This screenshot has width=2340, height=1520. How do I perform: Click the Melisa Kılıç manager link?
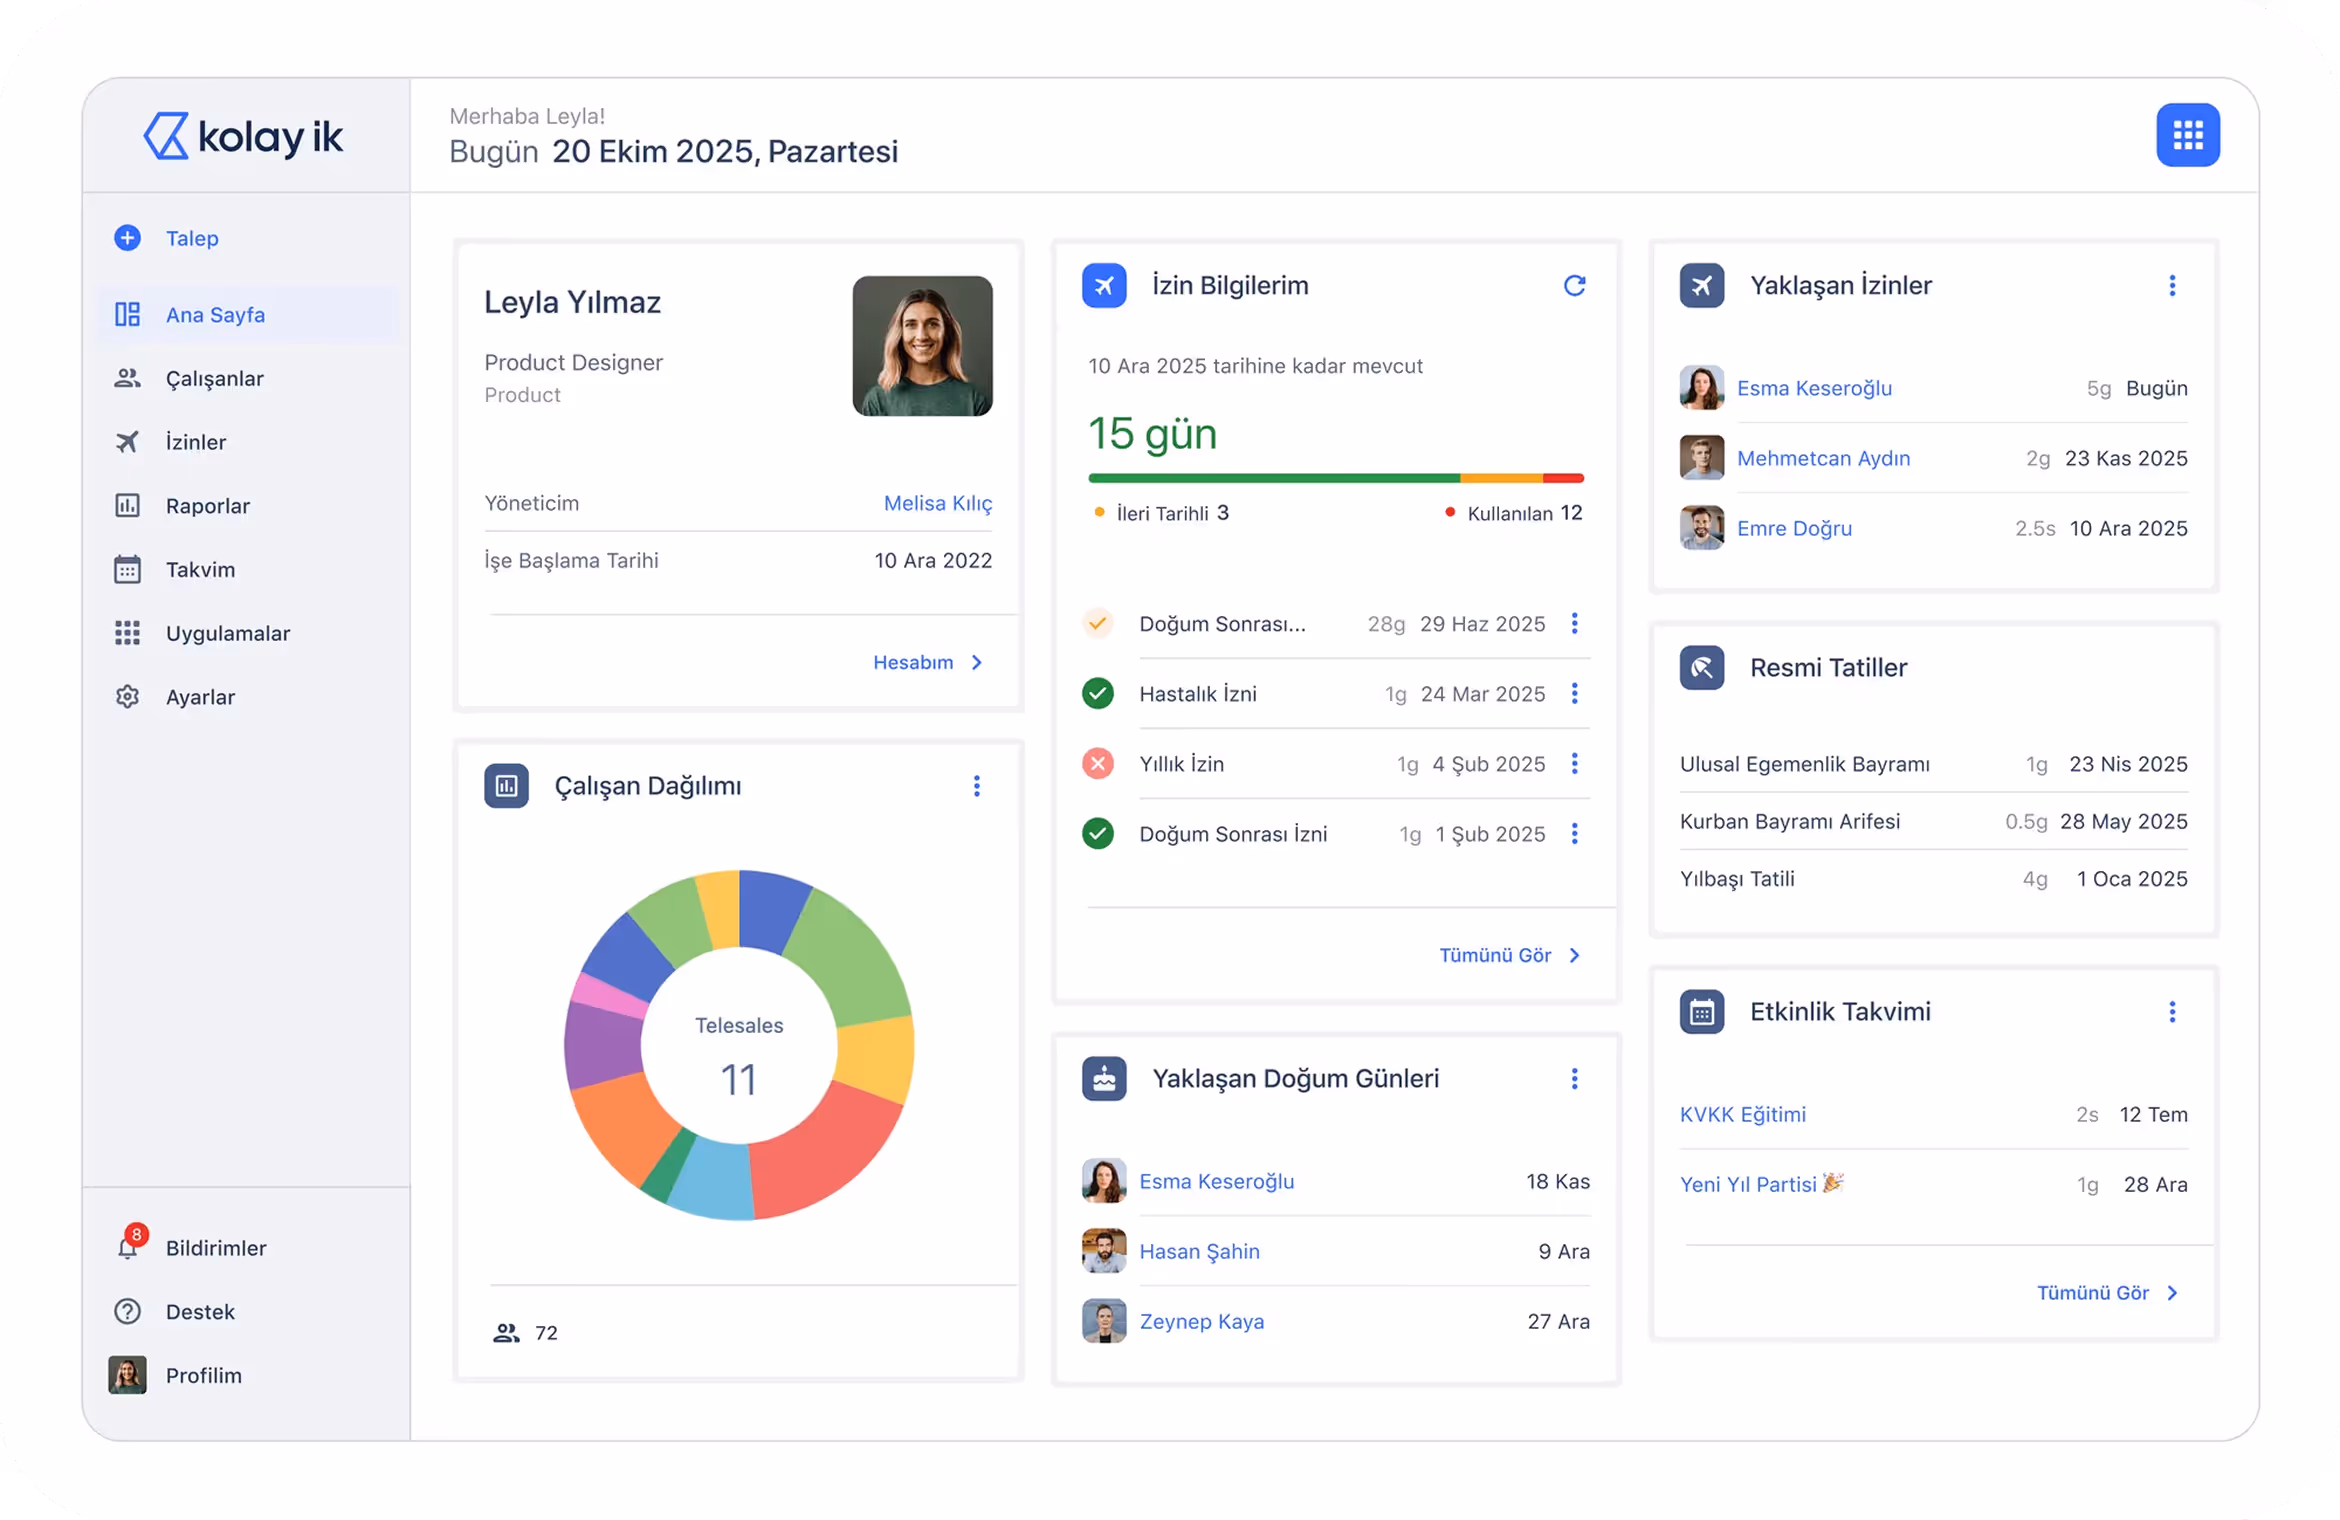937,503
